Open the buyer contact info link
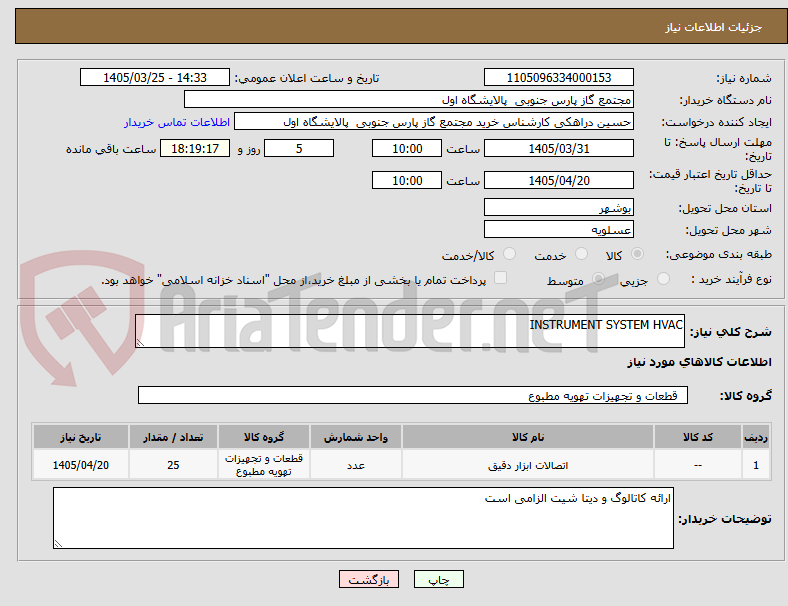 coord(177,122)
